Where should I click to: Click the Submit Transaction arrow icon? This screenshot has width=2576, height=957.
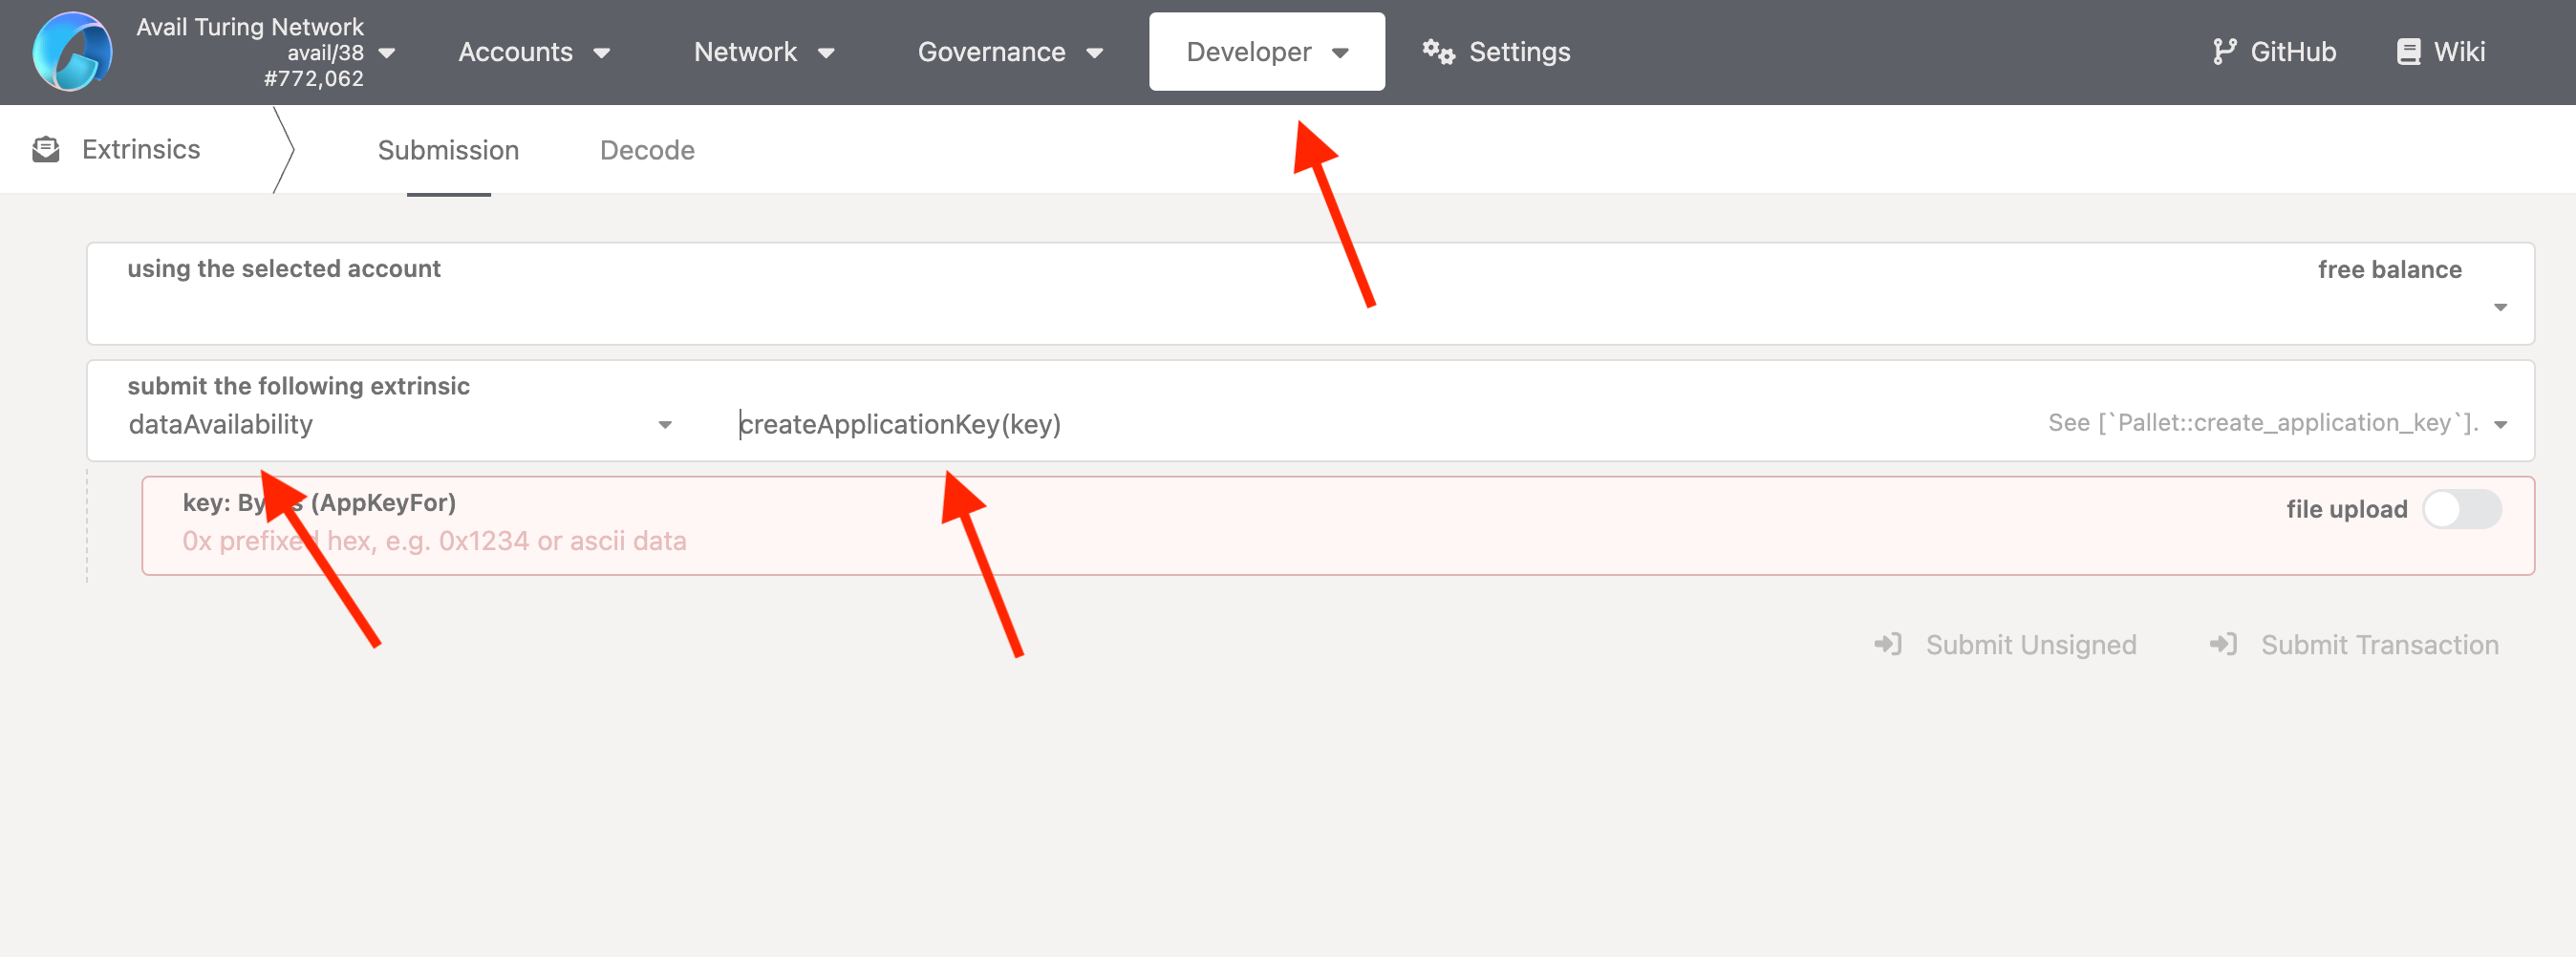click(x=2222, y=645)
